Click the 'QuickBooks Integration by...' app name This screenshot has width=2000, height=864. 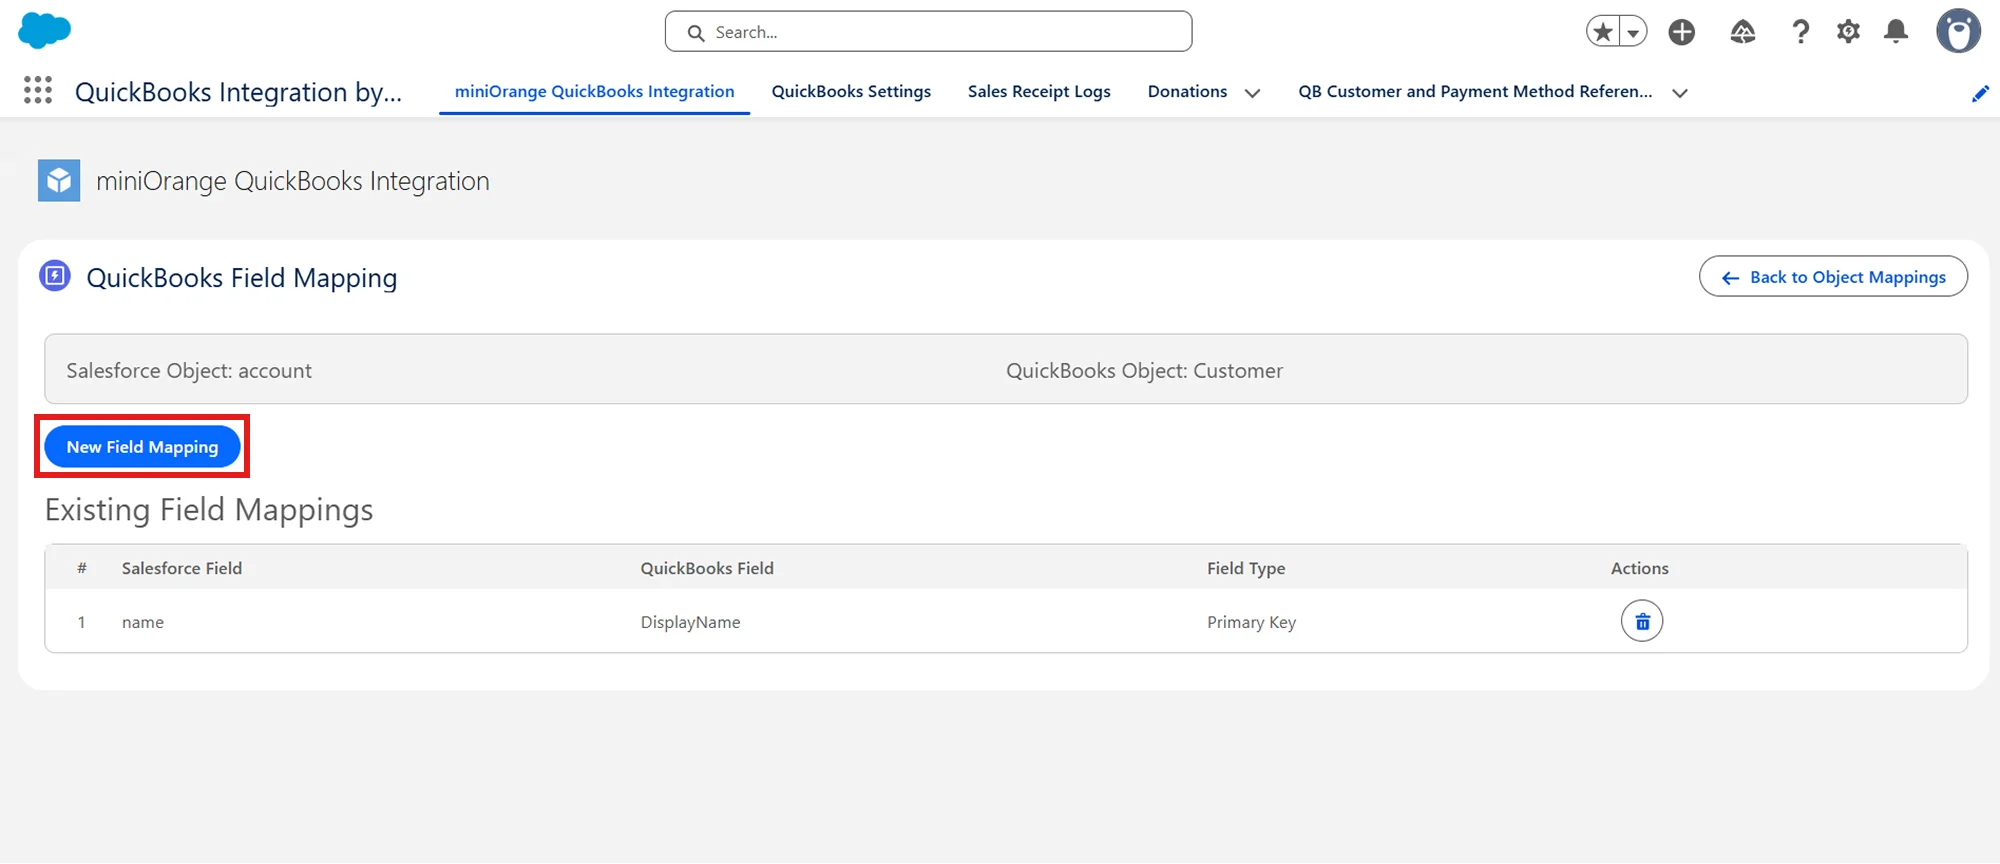coord(238,92)
